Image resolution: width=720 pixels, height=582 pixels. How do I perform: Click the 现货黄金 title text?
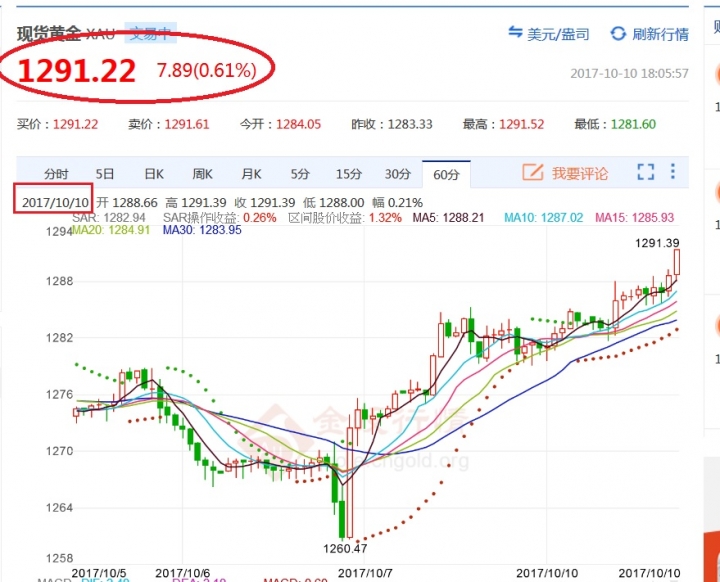[49, 34]
